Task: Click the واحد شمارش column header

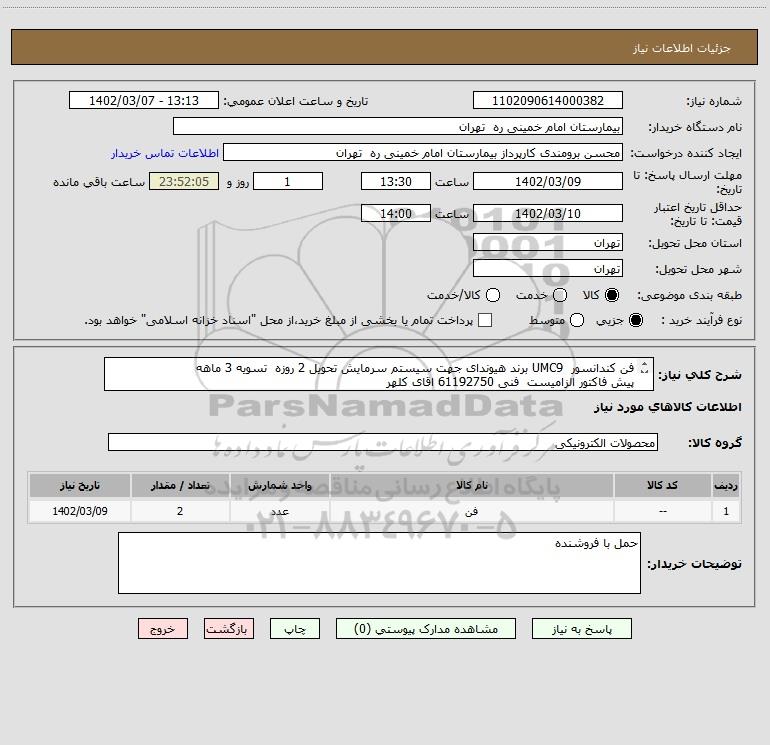Action: coord(279,485)
